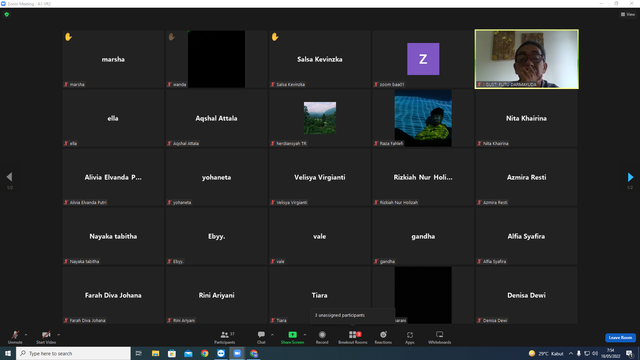
Task: Focus the 'Type here to search' taskbar box
Action: (73, 353)
